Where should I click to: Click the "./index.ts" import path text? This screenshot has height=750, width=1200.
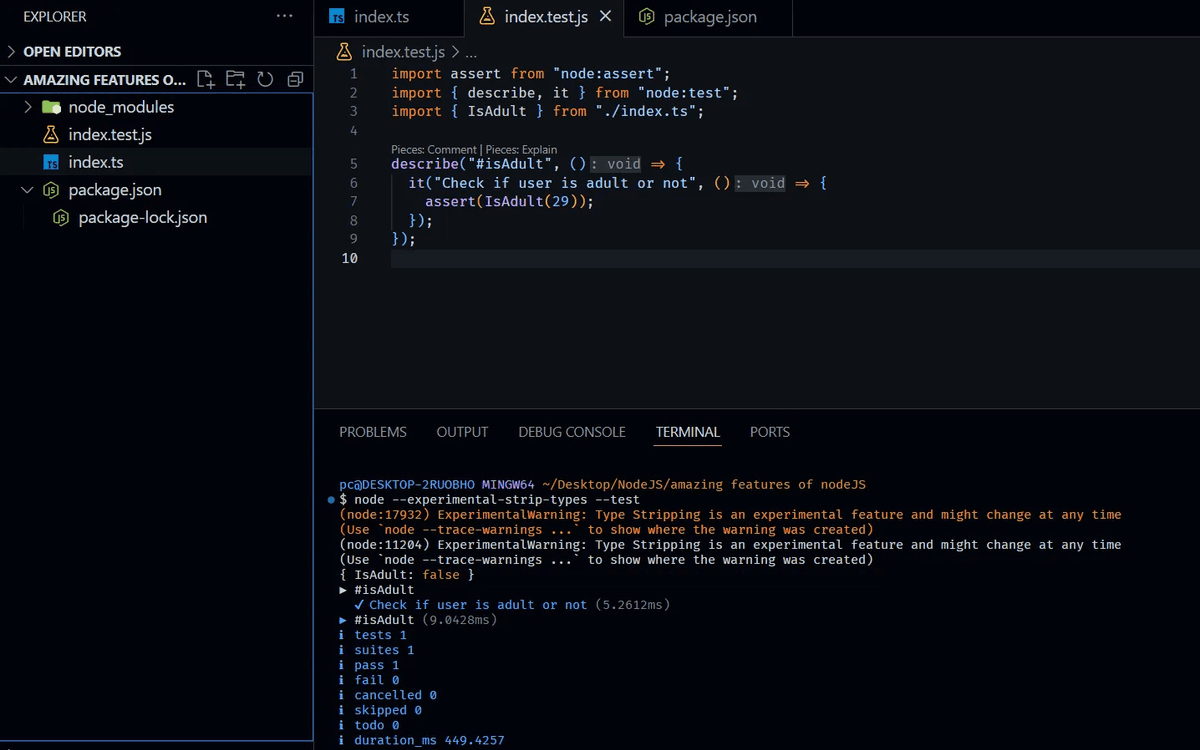[x=646, y=111]
